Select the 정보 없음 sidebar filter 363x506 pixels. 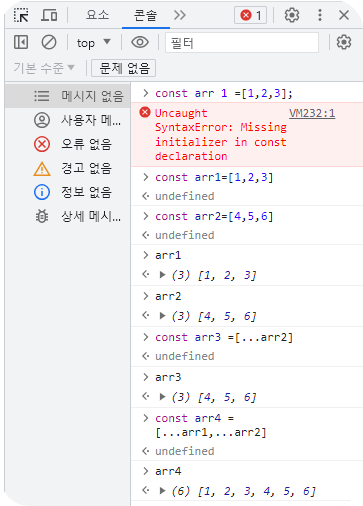click(68, 192)
